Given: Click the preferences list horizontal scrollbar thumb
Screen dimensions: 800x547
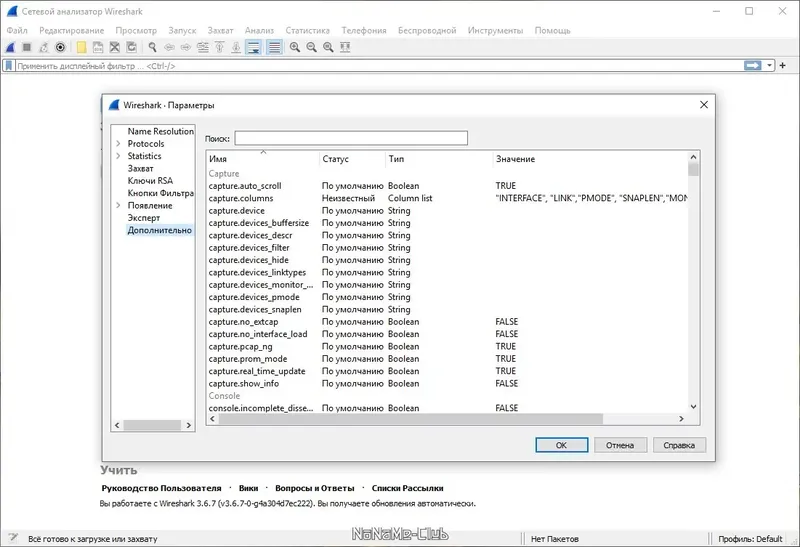Looking at the screenshot, I should (x=411, y=419).
